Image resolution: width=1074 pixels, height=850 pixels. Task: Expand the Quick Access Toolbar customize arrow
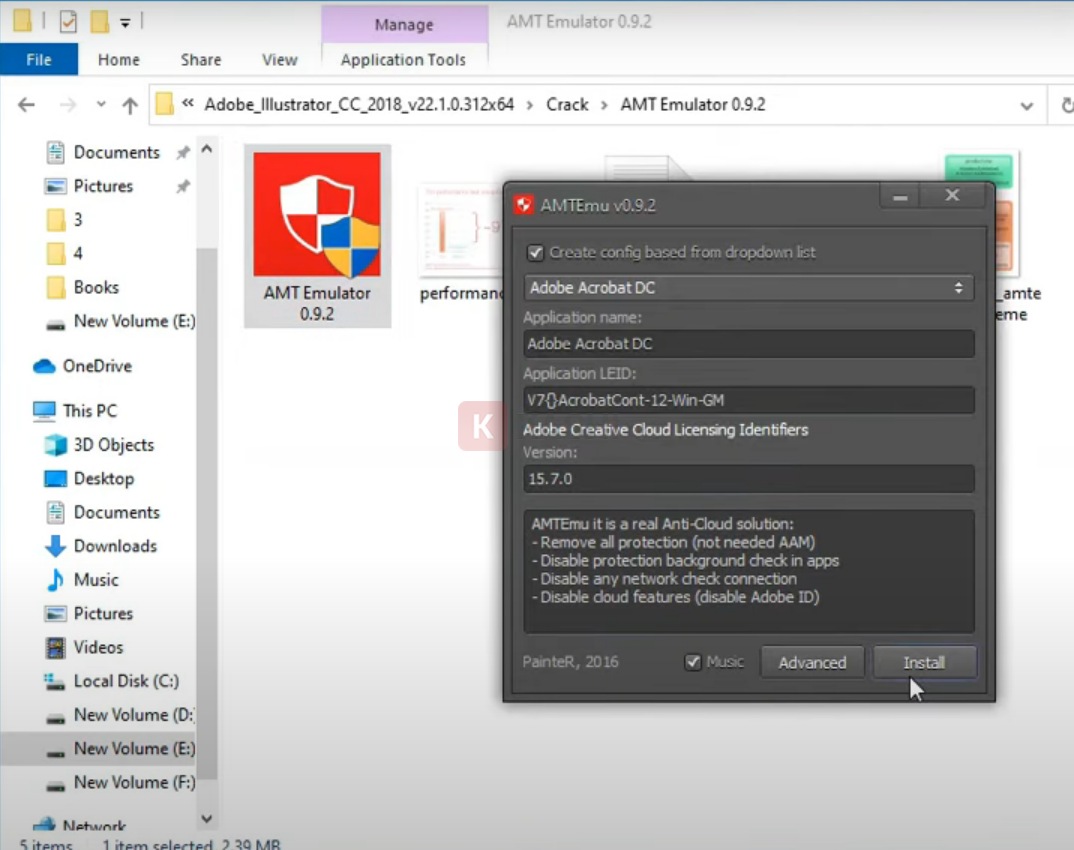(124, 22)
